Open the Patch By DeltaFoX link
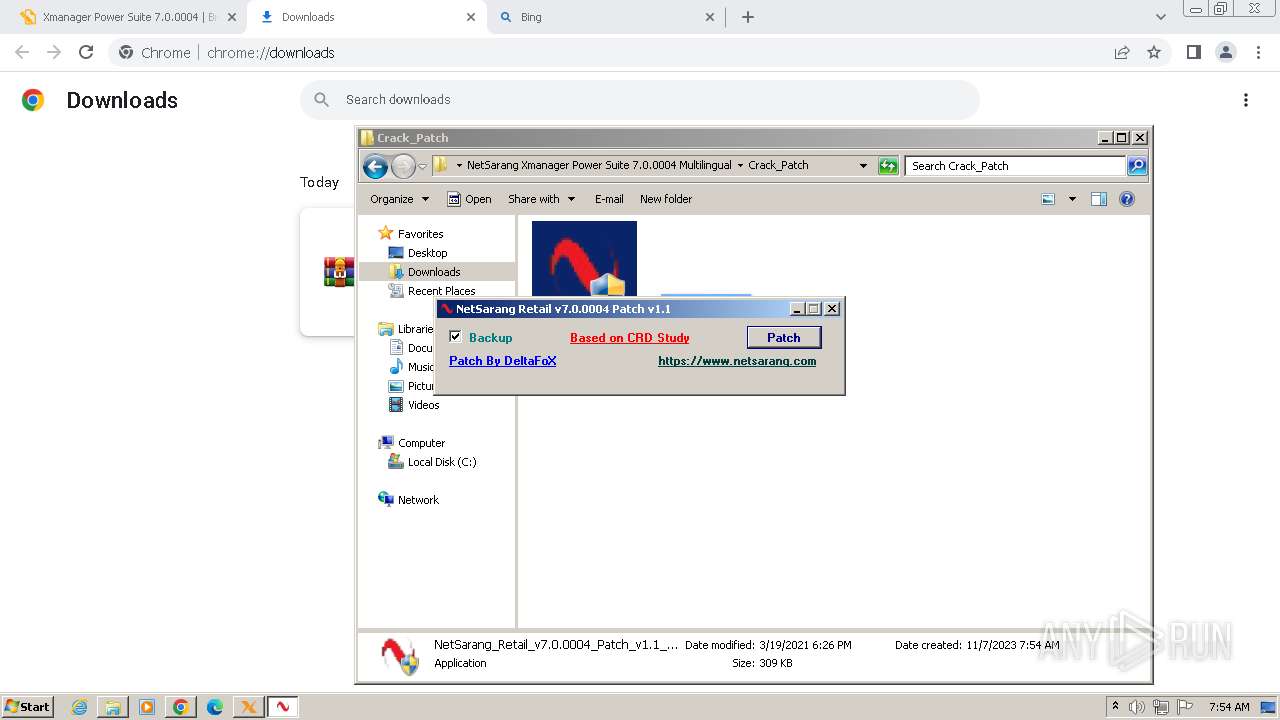Image resolution: width=1280 pixels, height=720 pixels. (503, 361)
